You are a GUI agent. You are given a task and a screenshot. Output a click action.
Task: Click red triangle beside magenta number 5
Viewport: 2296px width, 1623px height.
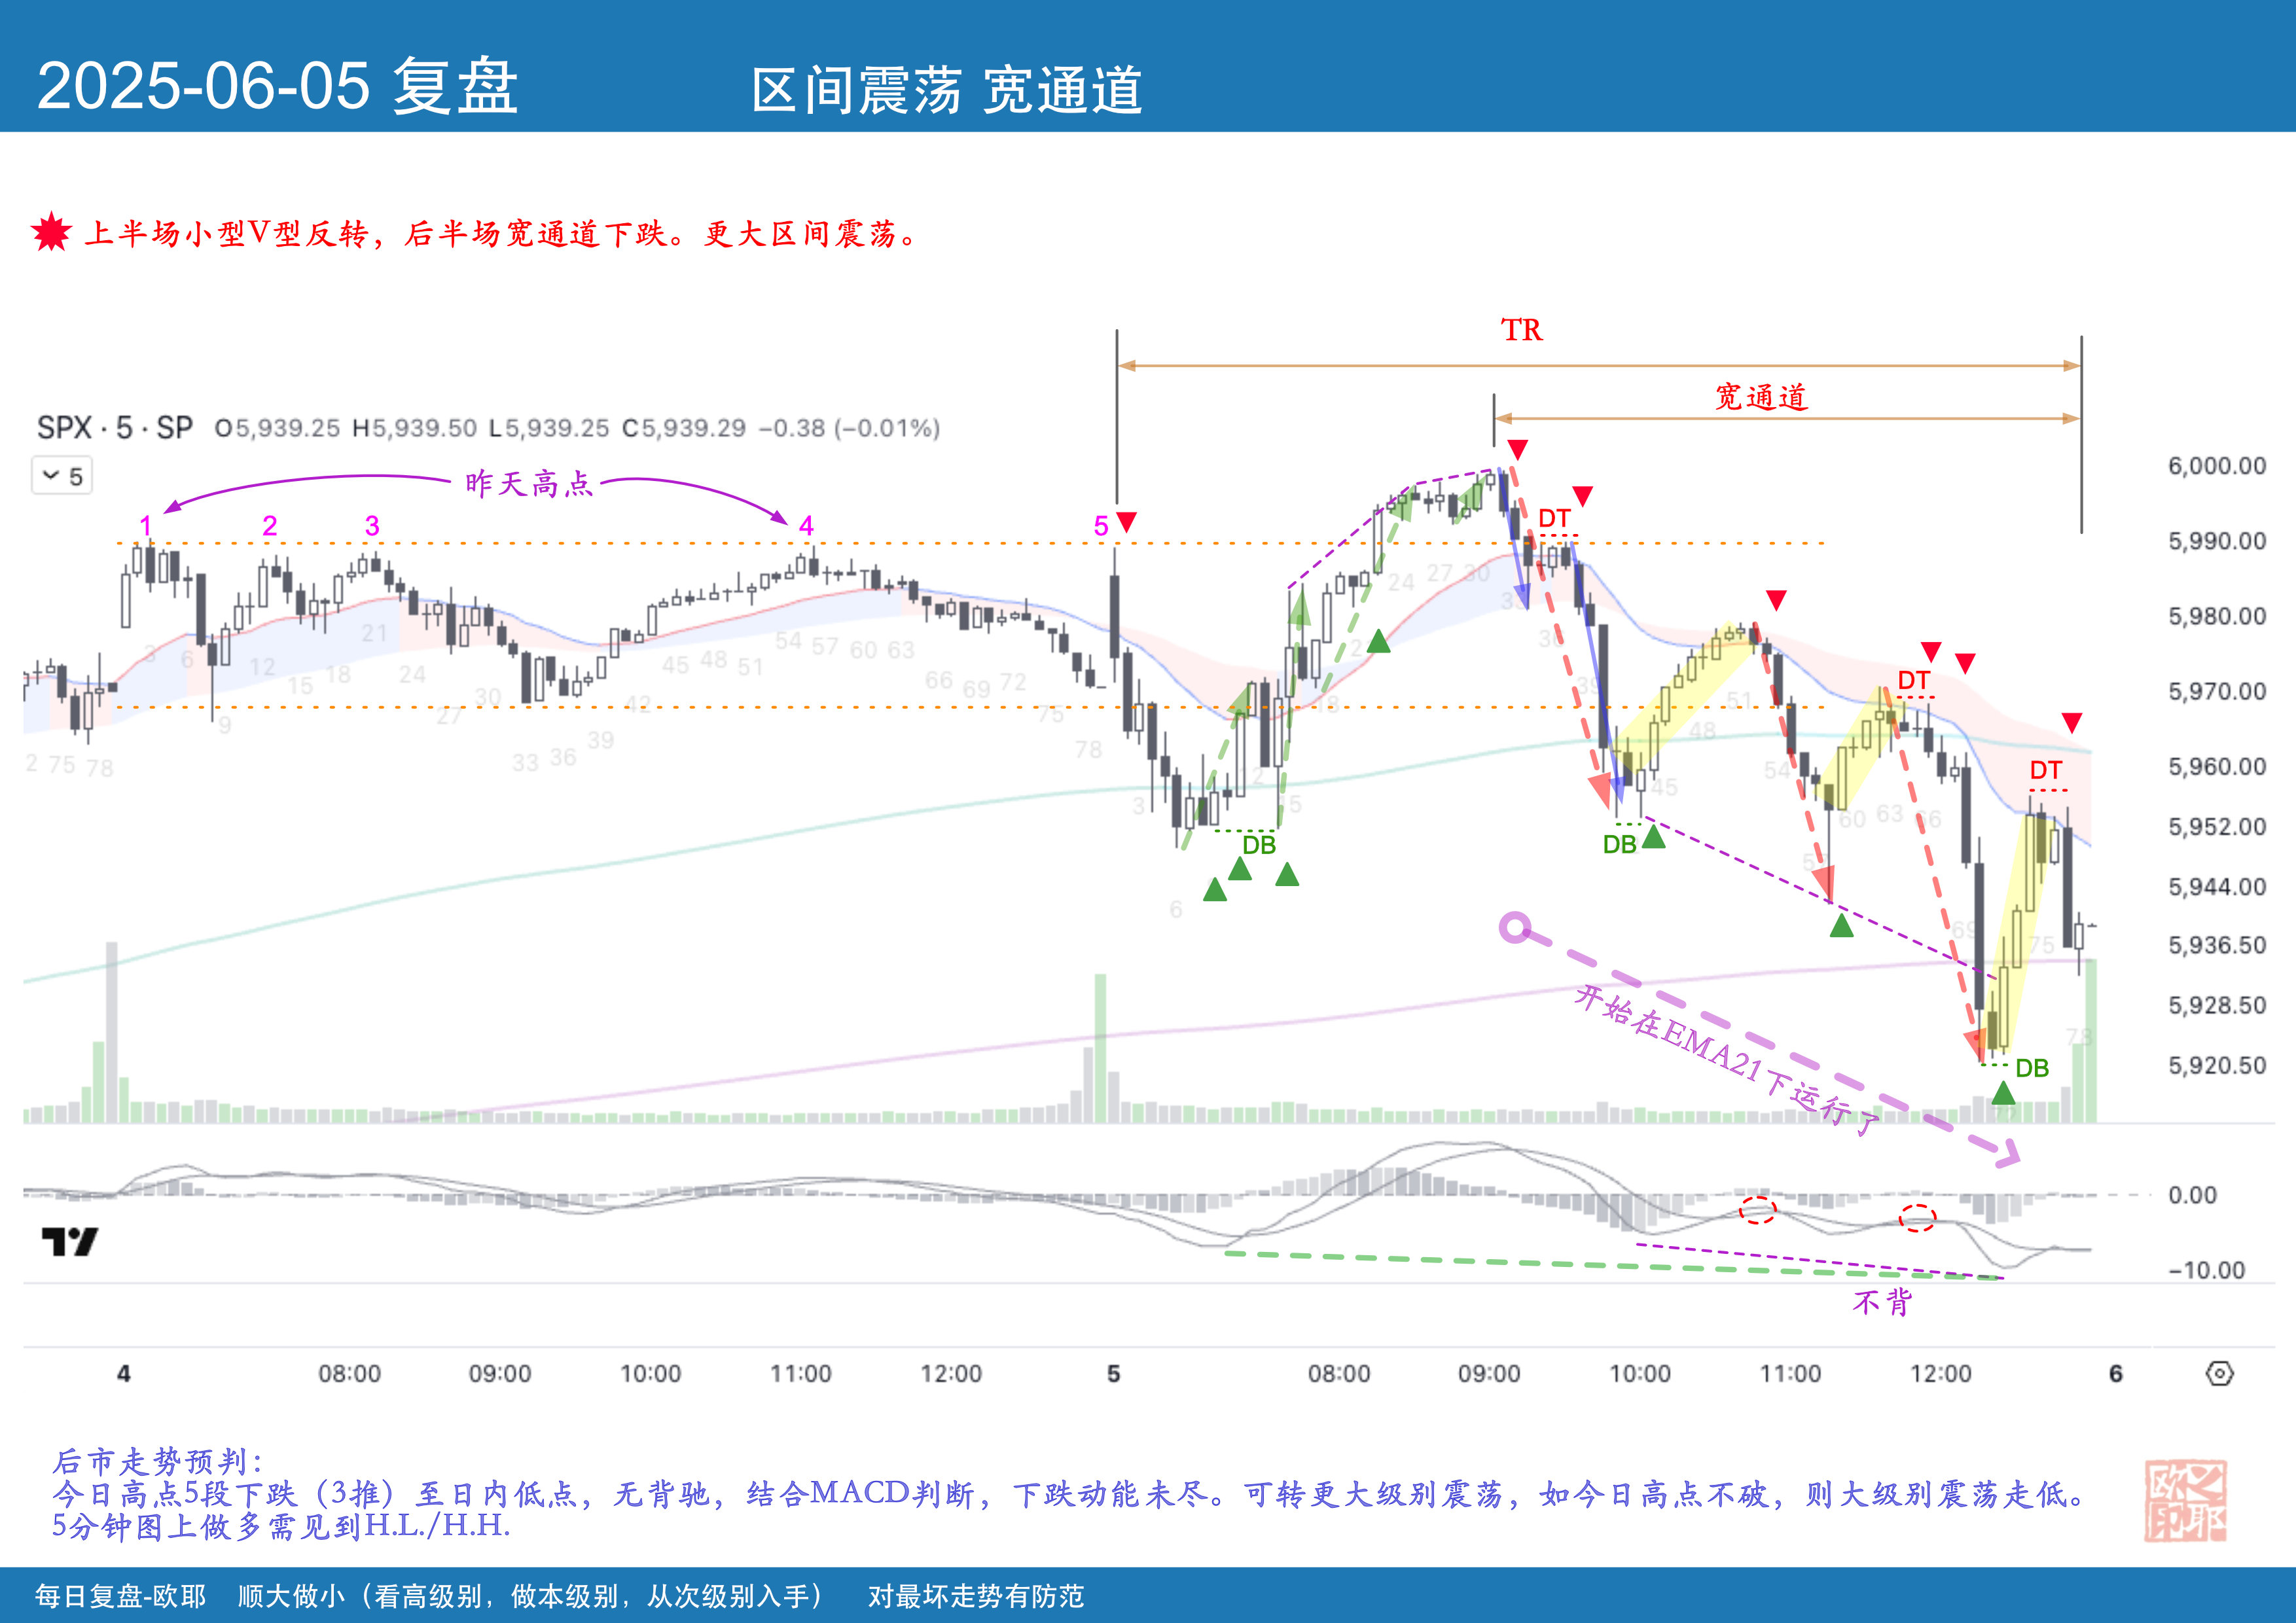pyautogui.click(x=1126, y=522)
